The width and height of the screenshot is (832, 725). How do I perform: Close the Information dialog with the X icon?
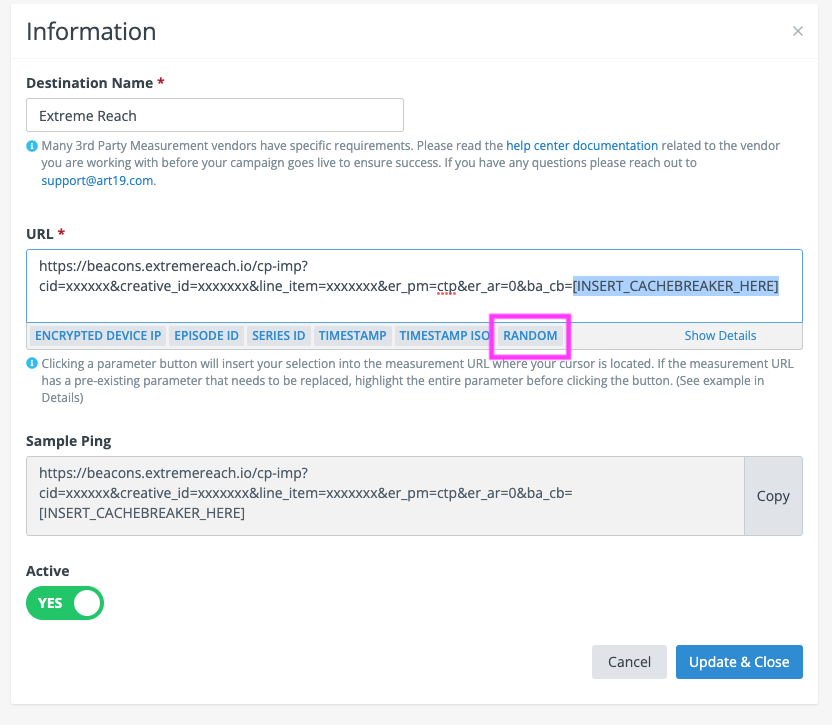click(x=798, y=31)
